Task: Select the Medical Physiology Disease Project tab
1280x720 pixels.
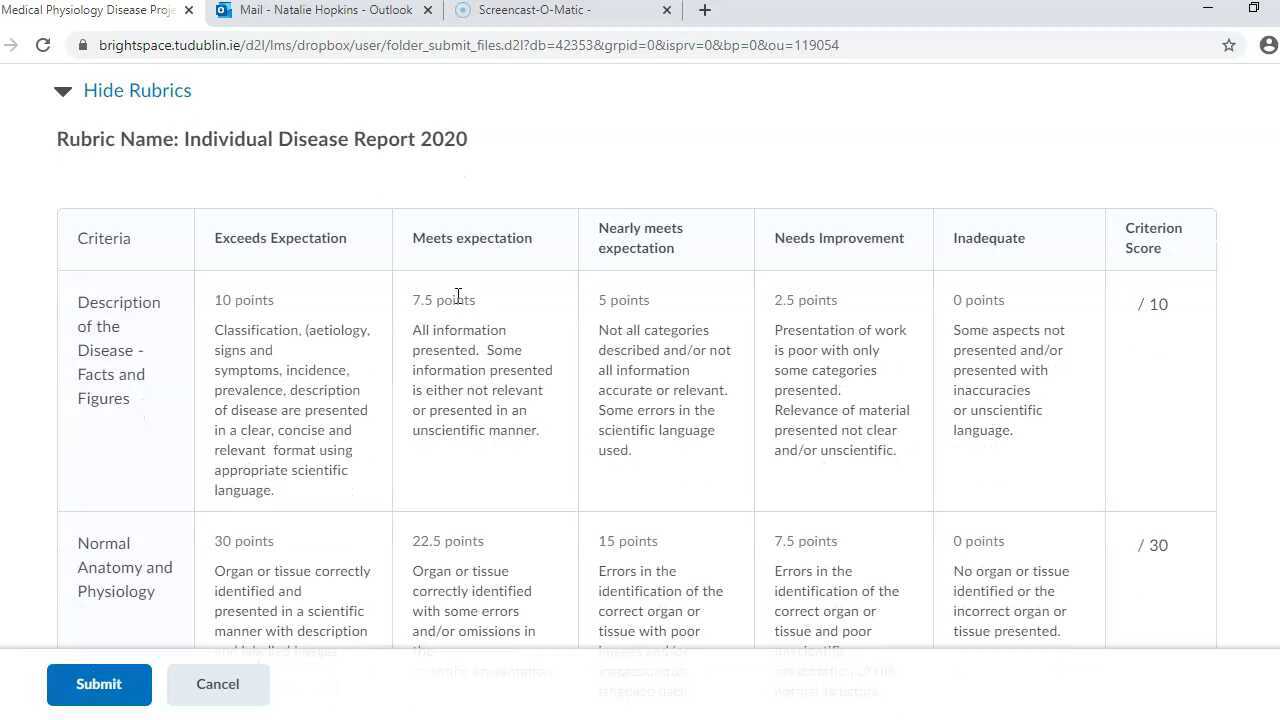Action: click(x=88, y=10)
